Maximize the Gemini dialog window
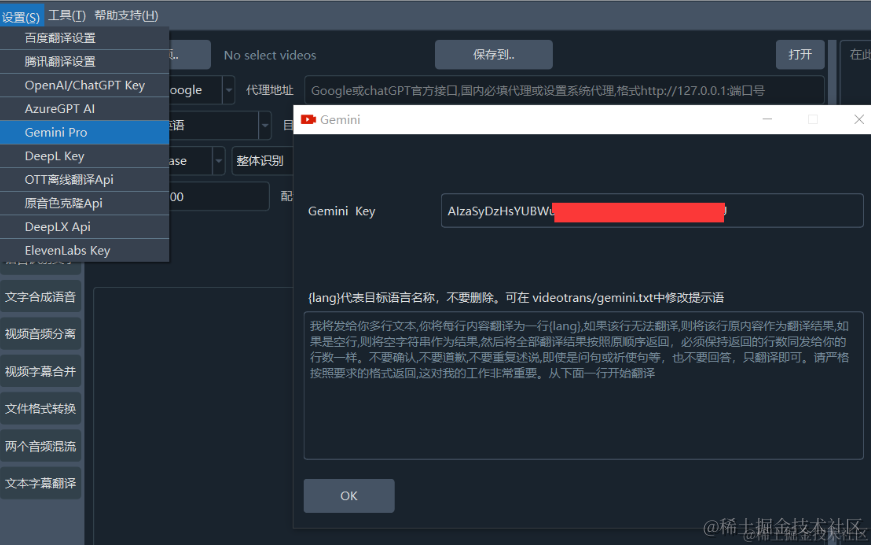Viewport: 871px width, 545px height. (813, 119)
